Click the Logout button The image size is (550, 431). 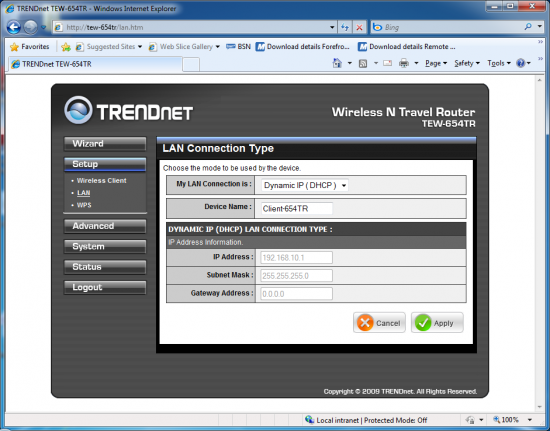coord(105,288)
